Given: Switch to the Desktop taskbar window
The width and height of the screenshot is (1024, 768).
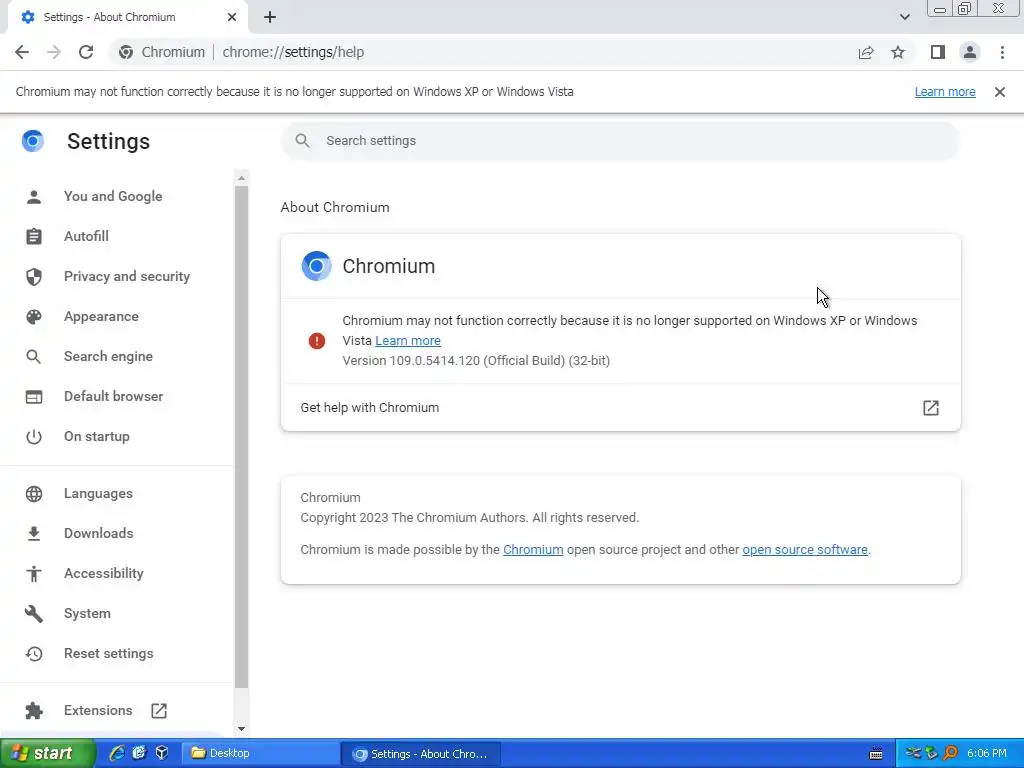Looking at the screenshot, I should [x=260, y=754].
